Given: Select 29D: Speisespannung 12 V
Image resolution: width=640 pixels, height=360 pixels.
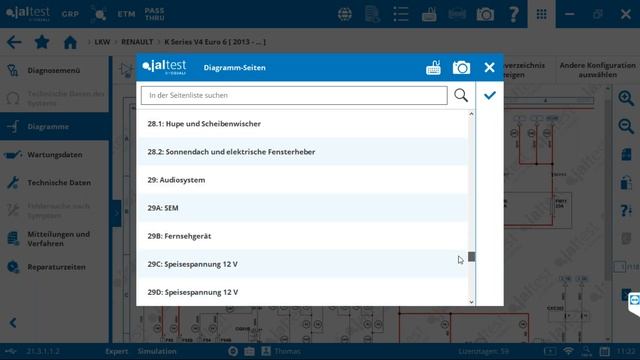Looking at the screenshot, I should coord(303,292).
